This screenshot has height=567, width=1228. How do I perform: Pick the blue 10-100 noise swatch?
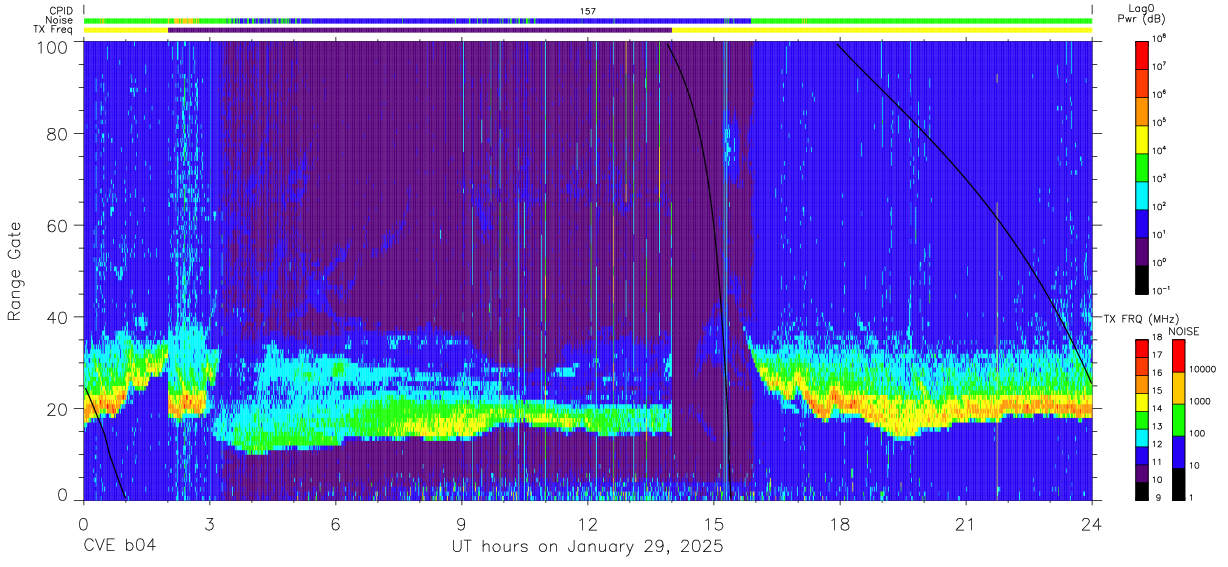(x=1177, y=450)
